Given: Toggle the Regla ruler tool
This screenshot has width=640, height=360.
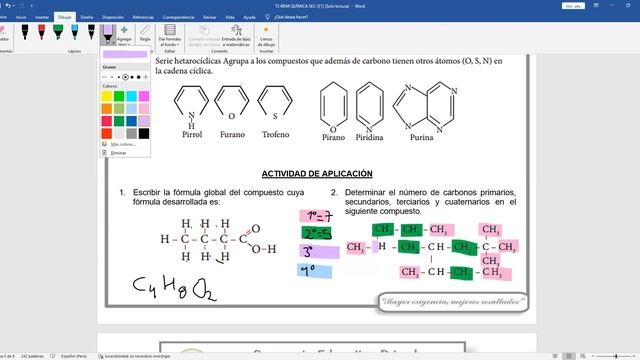Looking at the screenshot, I should 145,33.
